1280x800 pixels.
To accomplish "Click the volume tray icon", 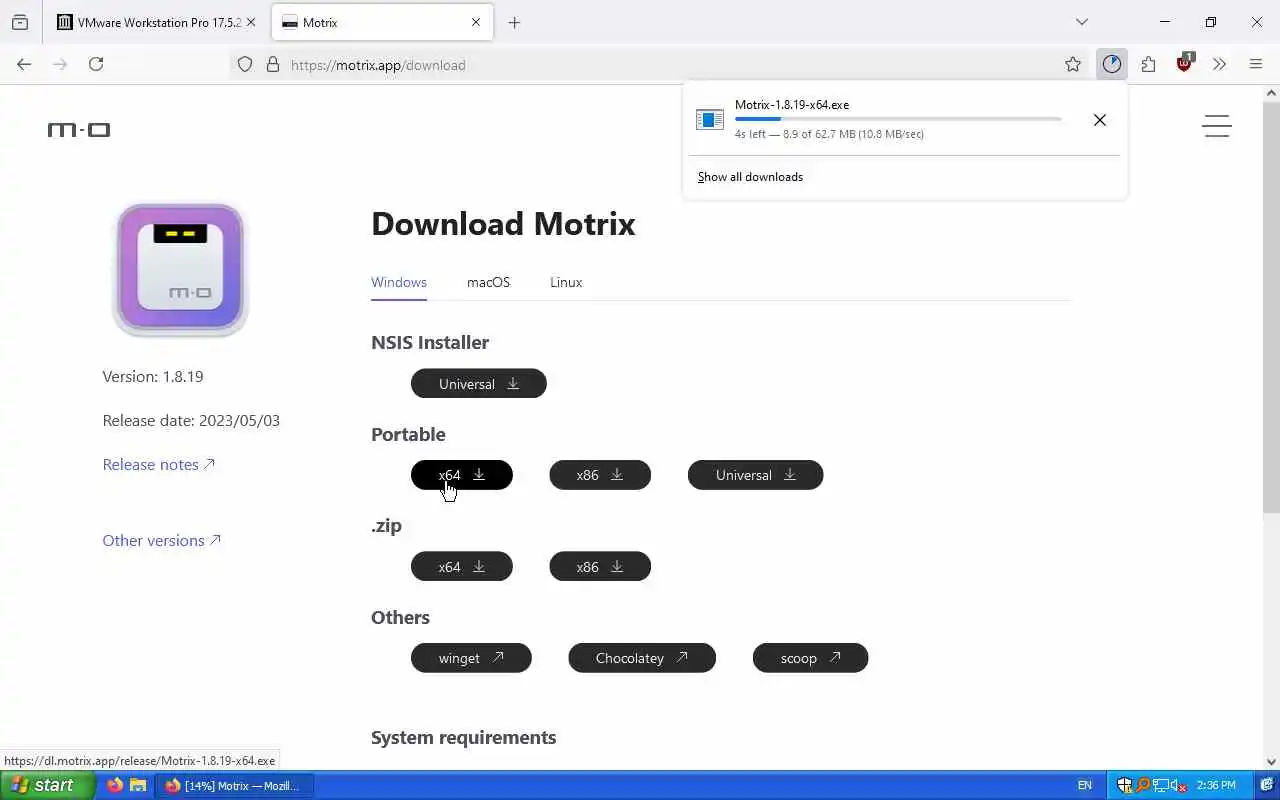I will pyautogui.click(x=1180, y=785).
